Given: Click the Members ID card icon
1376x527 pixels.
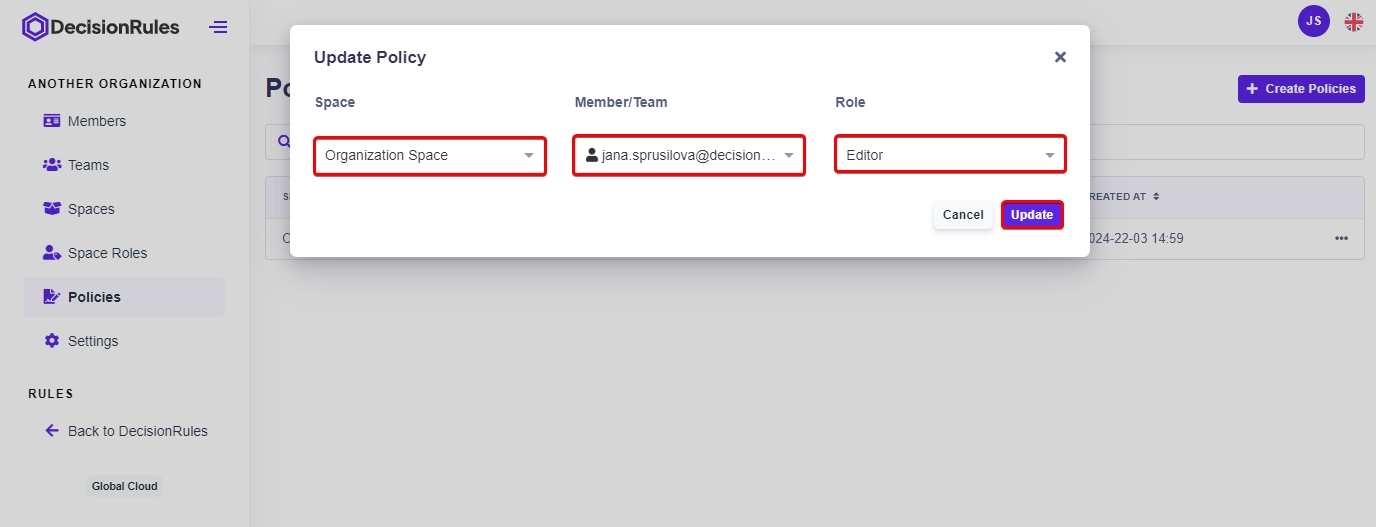Looking at the screenshot, I should pos(52,121).
